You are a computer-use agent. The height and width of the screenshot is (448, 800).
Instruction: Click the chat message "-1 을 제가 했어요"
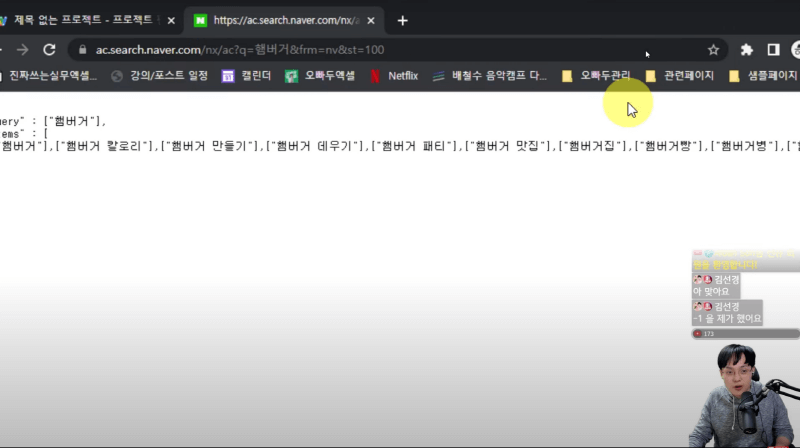(727, 318)
